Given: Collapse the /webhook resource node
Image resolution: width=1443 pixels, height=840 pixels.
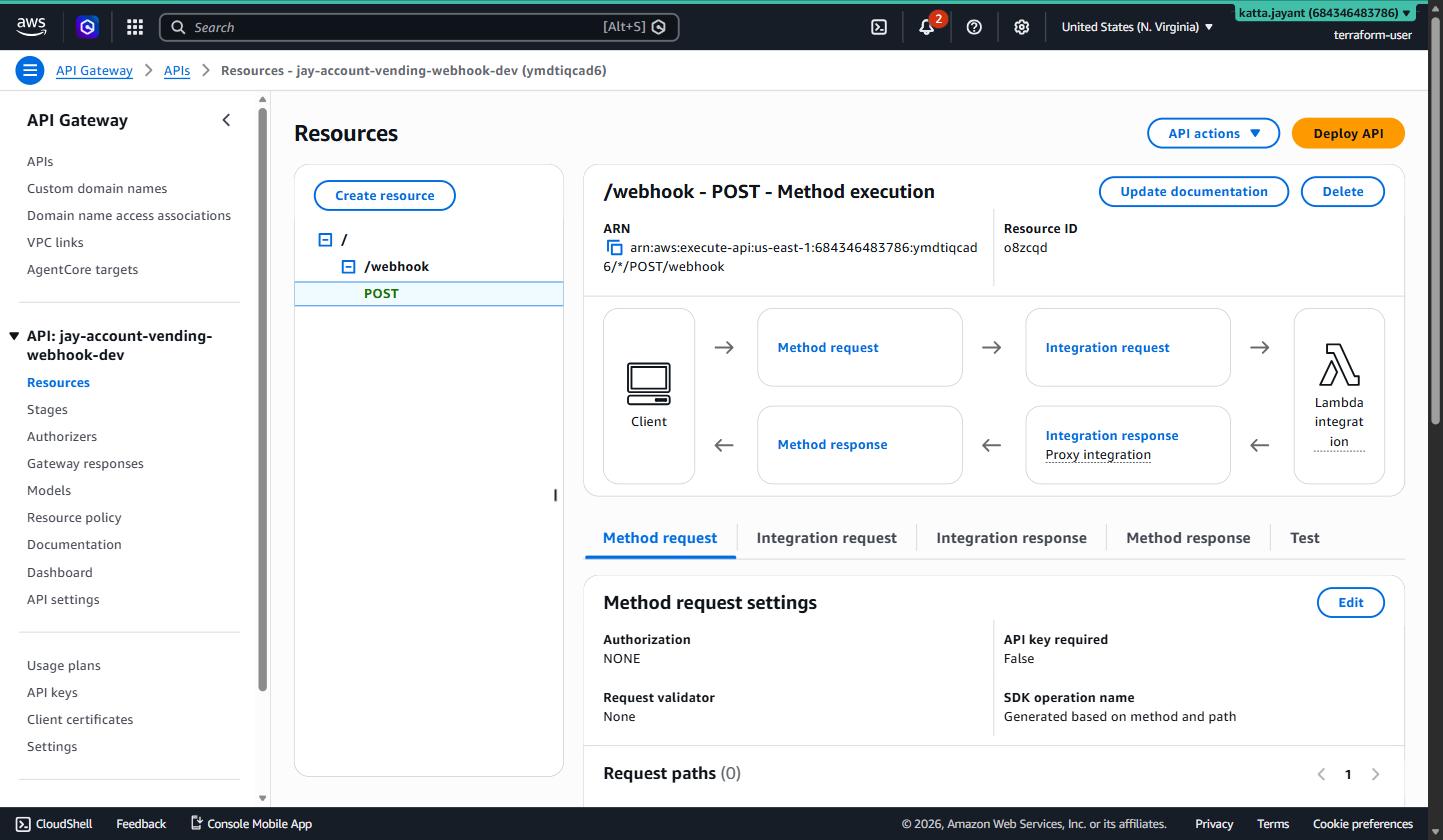Looking at the screenshot, I should coord(348,267).
